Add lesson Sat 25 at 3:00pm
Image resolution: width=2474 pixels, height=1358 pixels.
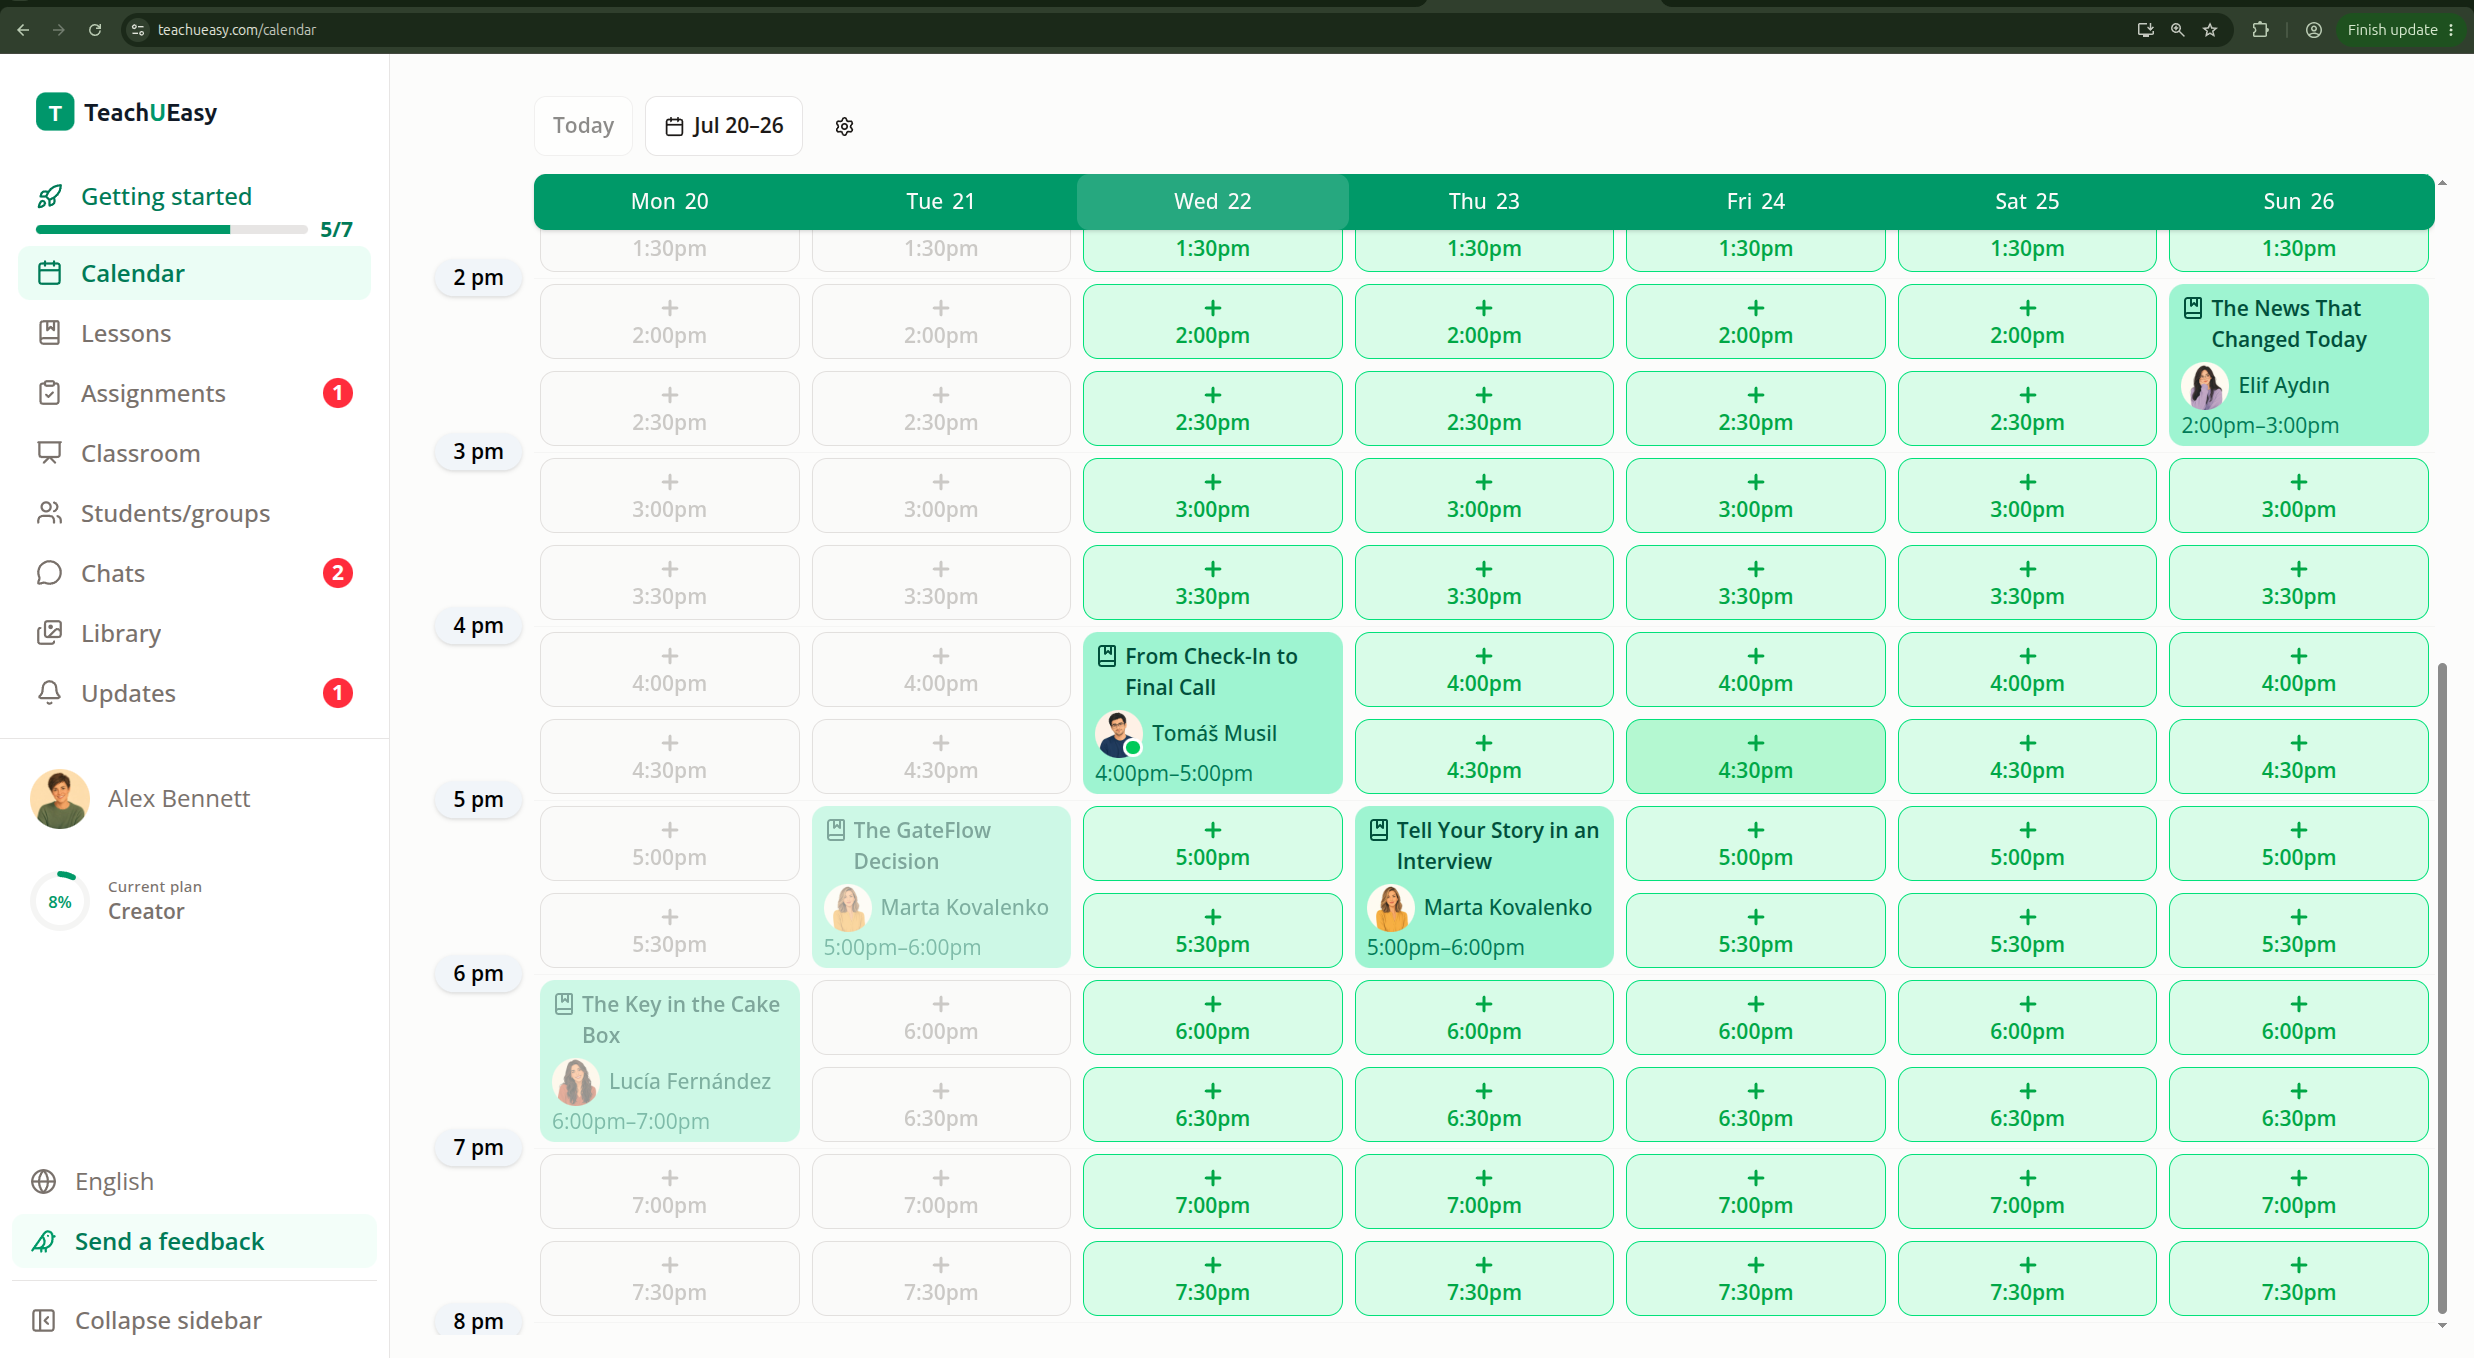pos(2027,496)
